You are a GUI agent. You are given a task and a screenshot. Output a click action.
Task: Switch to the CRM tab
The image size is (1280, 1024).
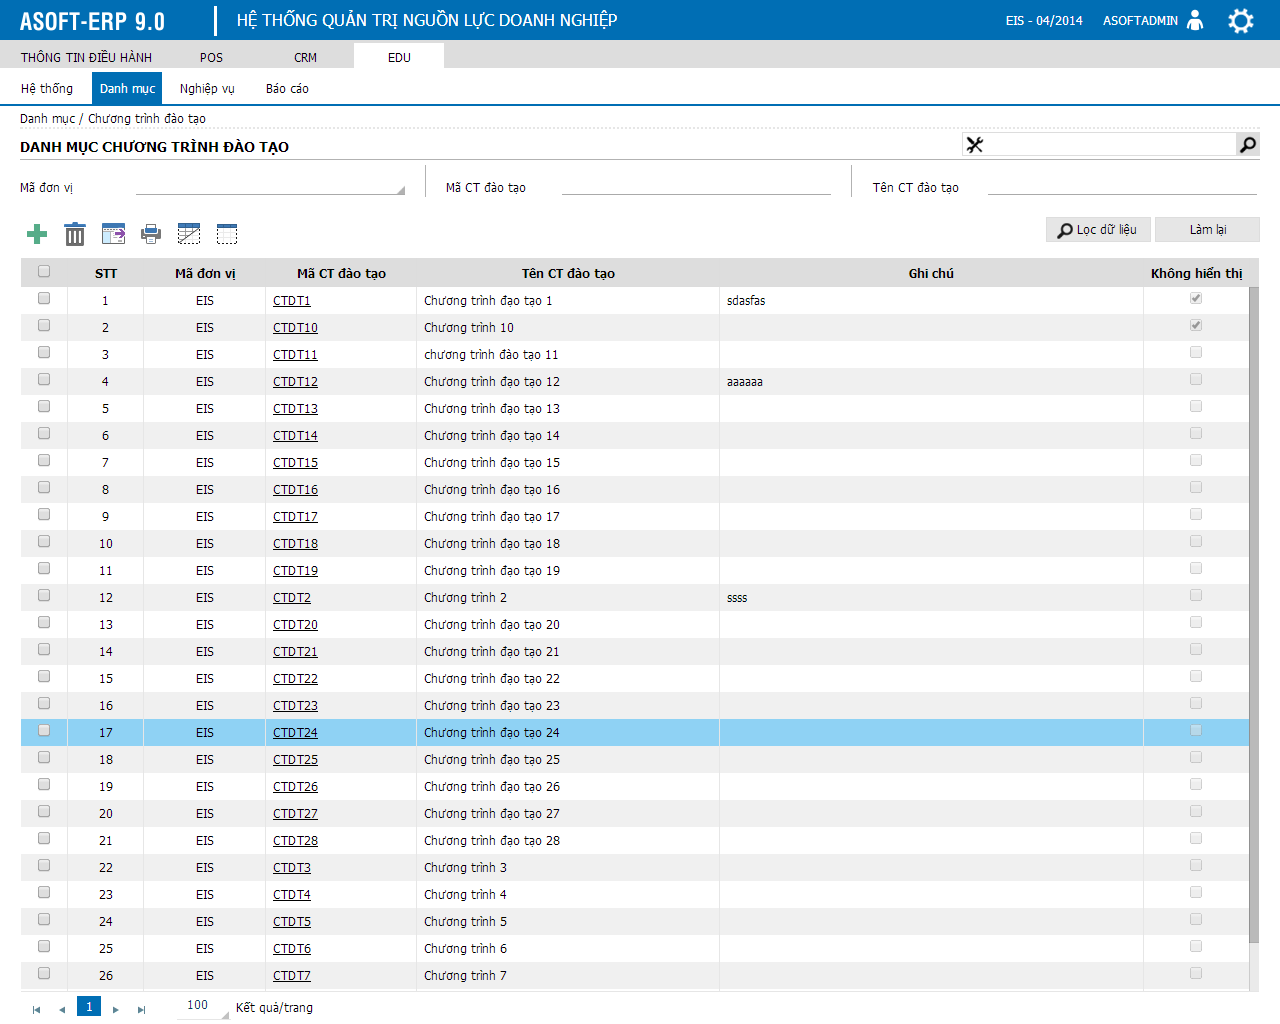point(305,57)
